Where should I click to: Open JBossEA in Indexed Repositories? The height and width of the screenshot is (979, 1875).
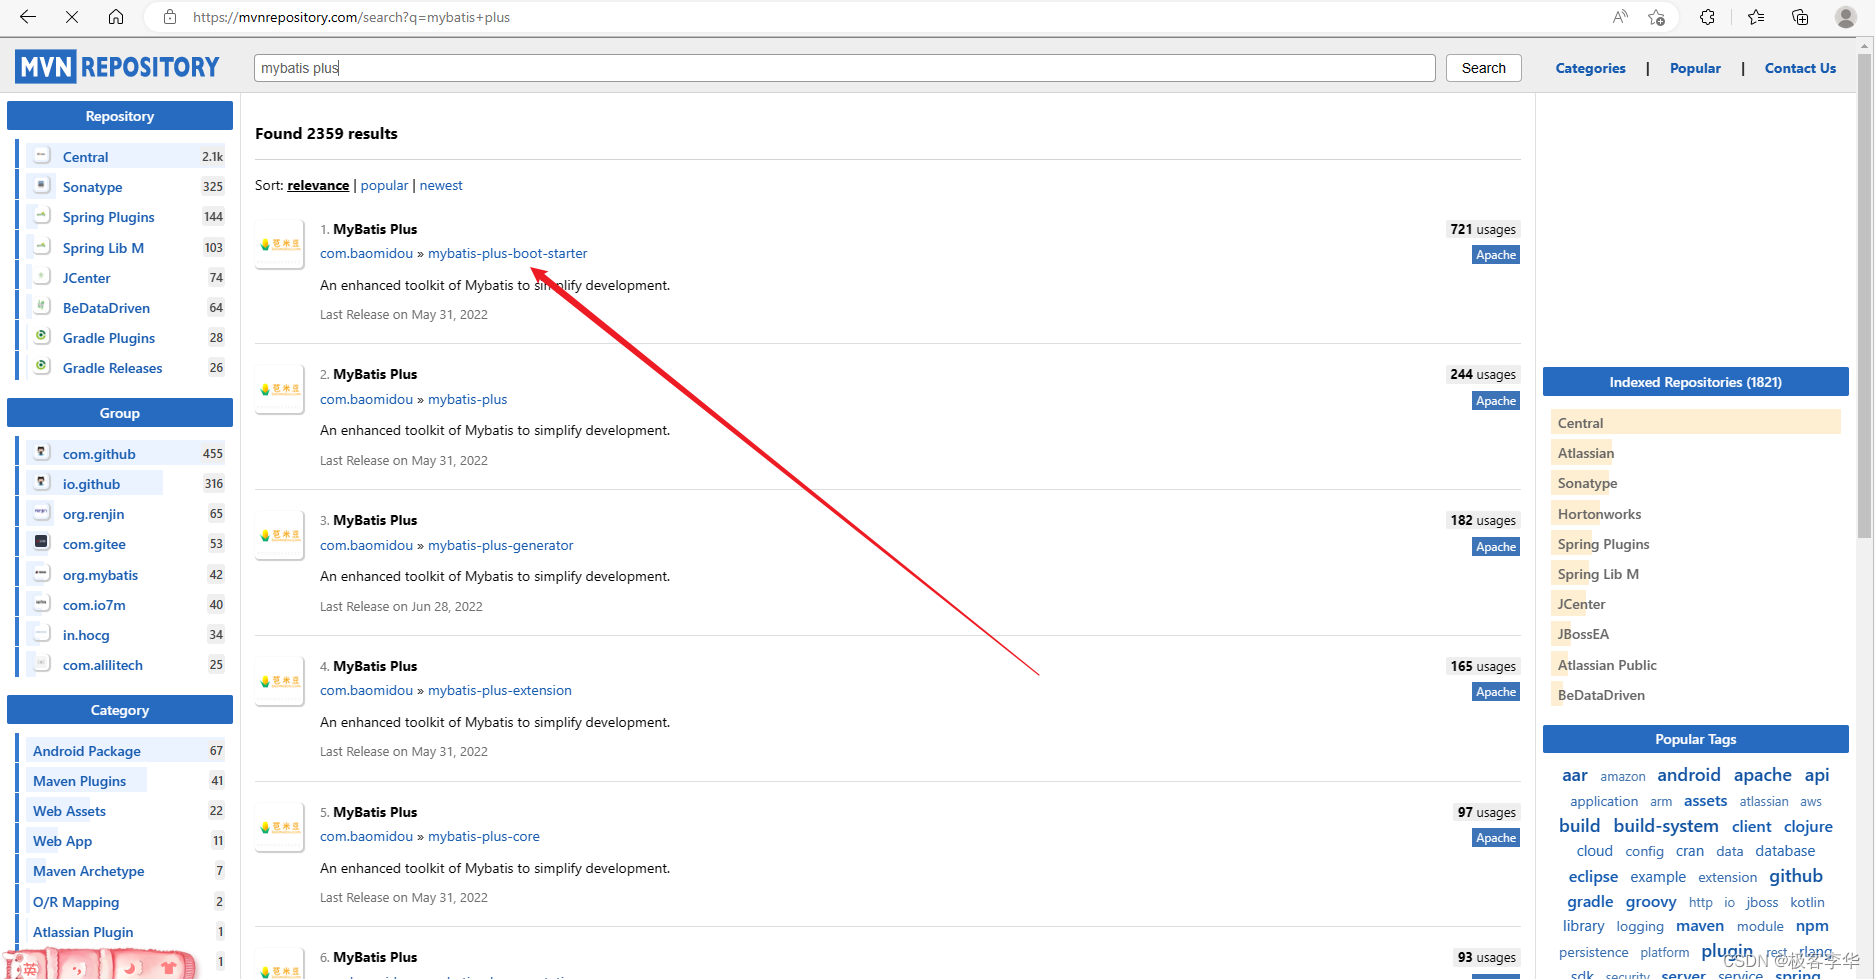tap(1583, 634)
